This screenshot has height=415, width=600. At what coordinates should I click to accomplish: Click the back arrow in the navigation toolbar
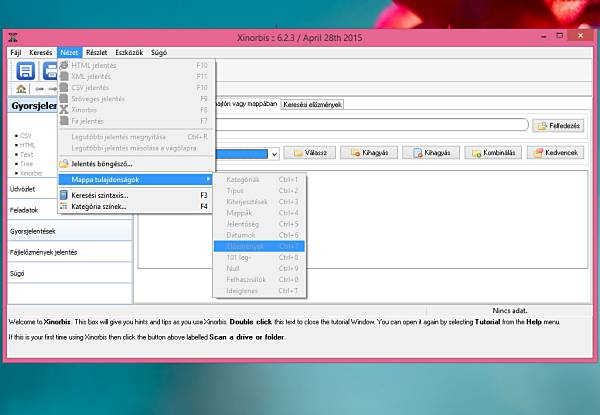[39, 89]
